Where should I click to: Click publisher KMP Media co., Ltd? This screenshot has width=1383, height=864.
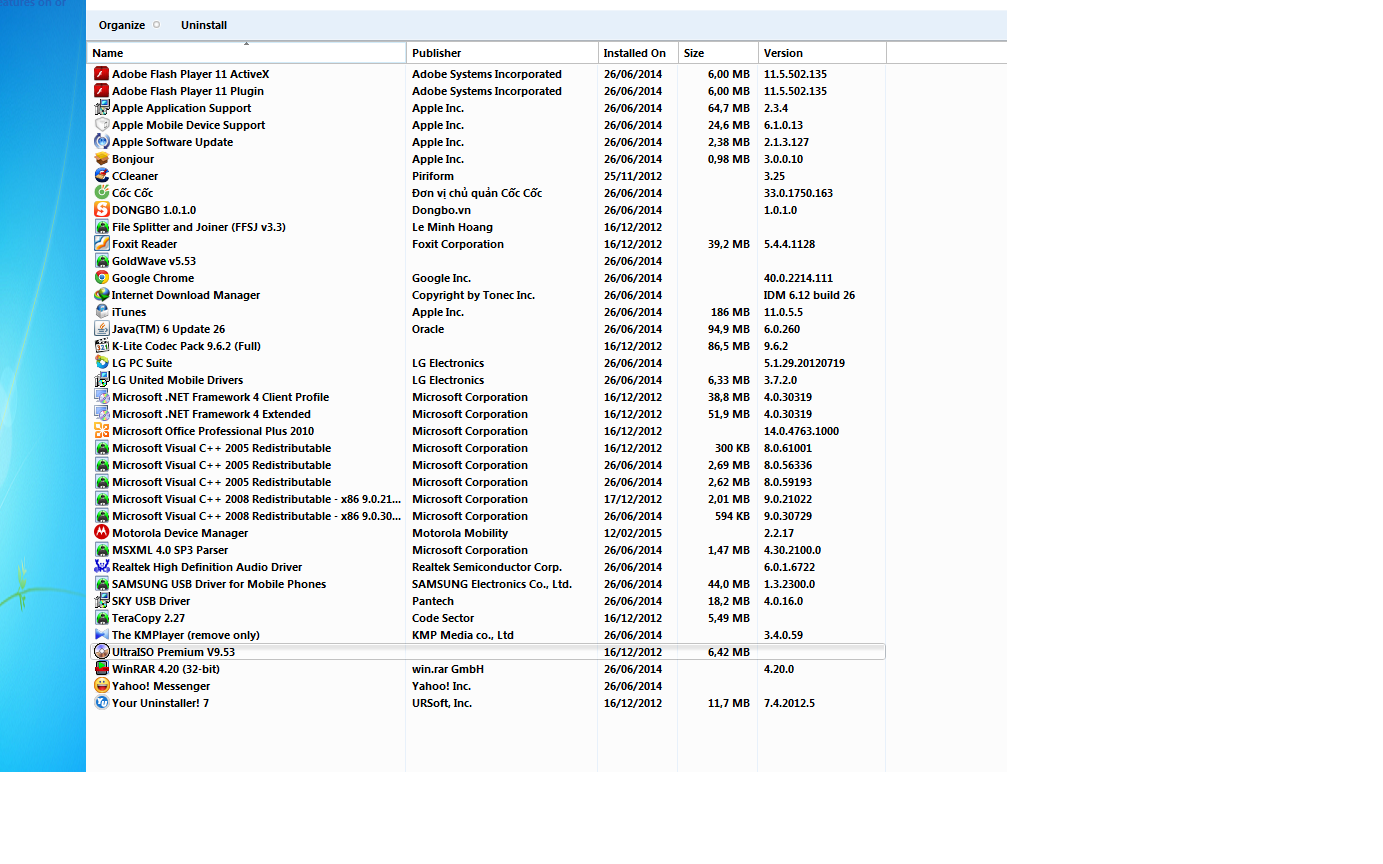pyautogui.click(x=463, y=635)
